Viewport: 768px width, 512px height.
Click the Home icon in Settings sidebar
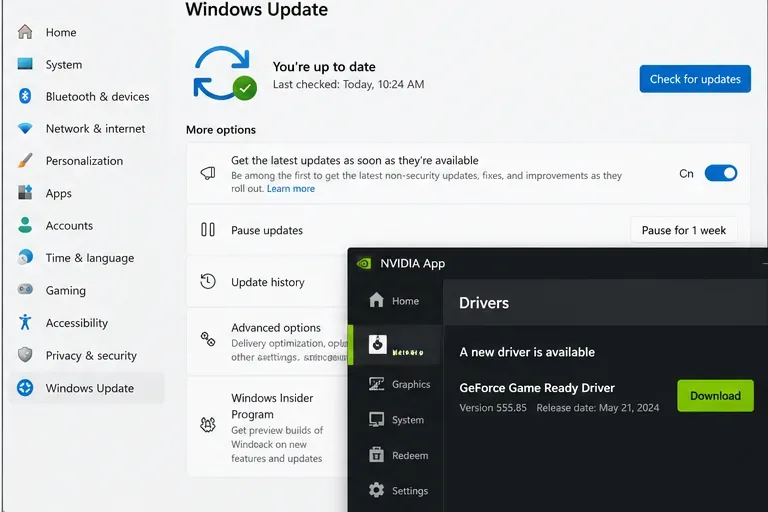[25, 32]
